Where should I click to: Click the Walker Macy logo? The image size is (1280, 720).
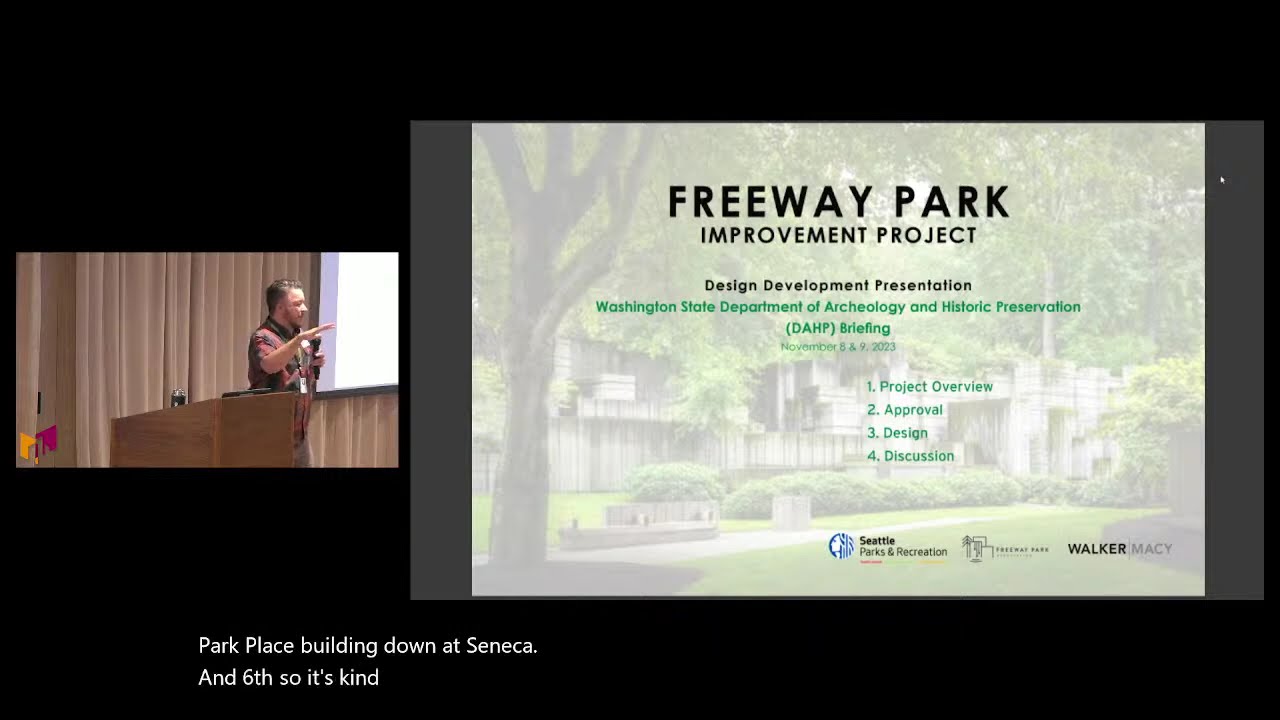point(1120,549)
